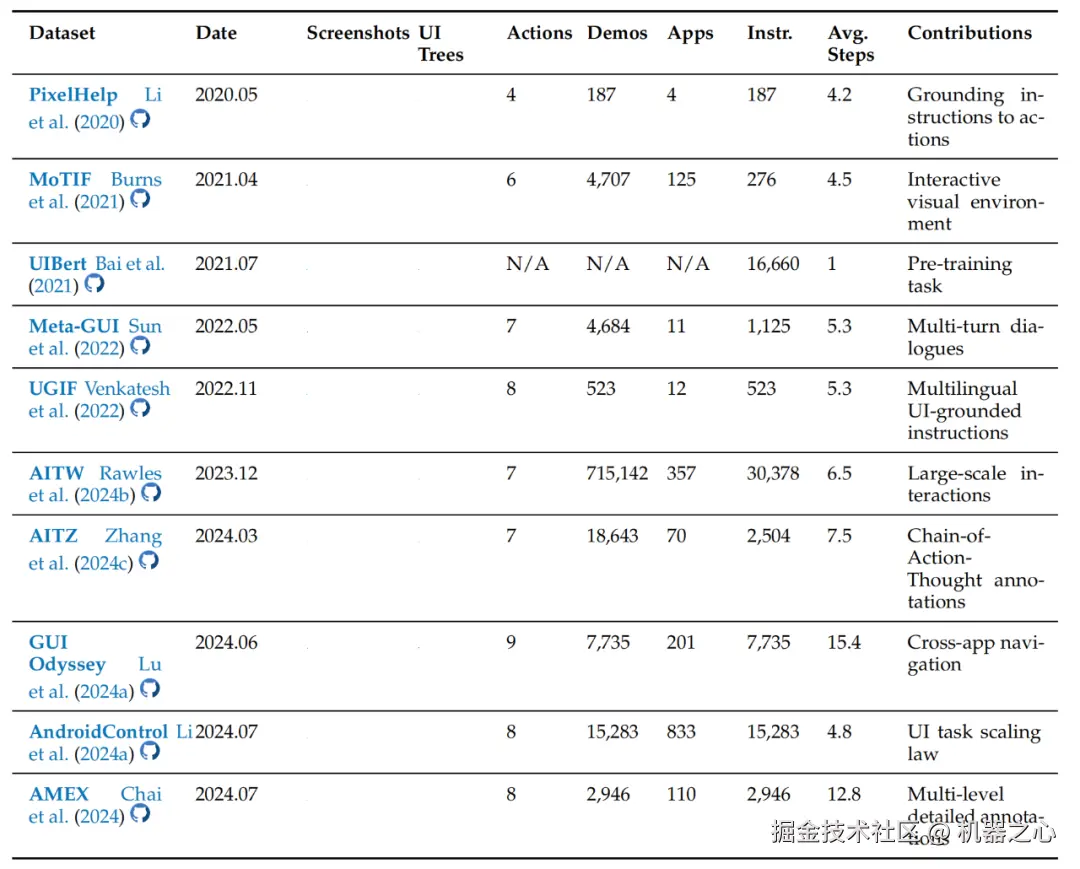The width and height of the screenshot is (1080, 869).
Task: Follow the MoTIF dataset link
Action: (60, 180)
